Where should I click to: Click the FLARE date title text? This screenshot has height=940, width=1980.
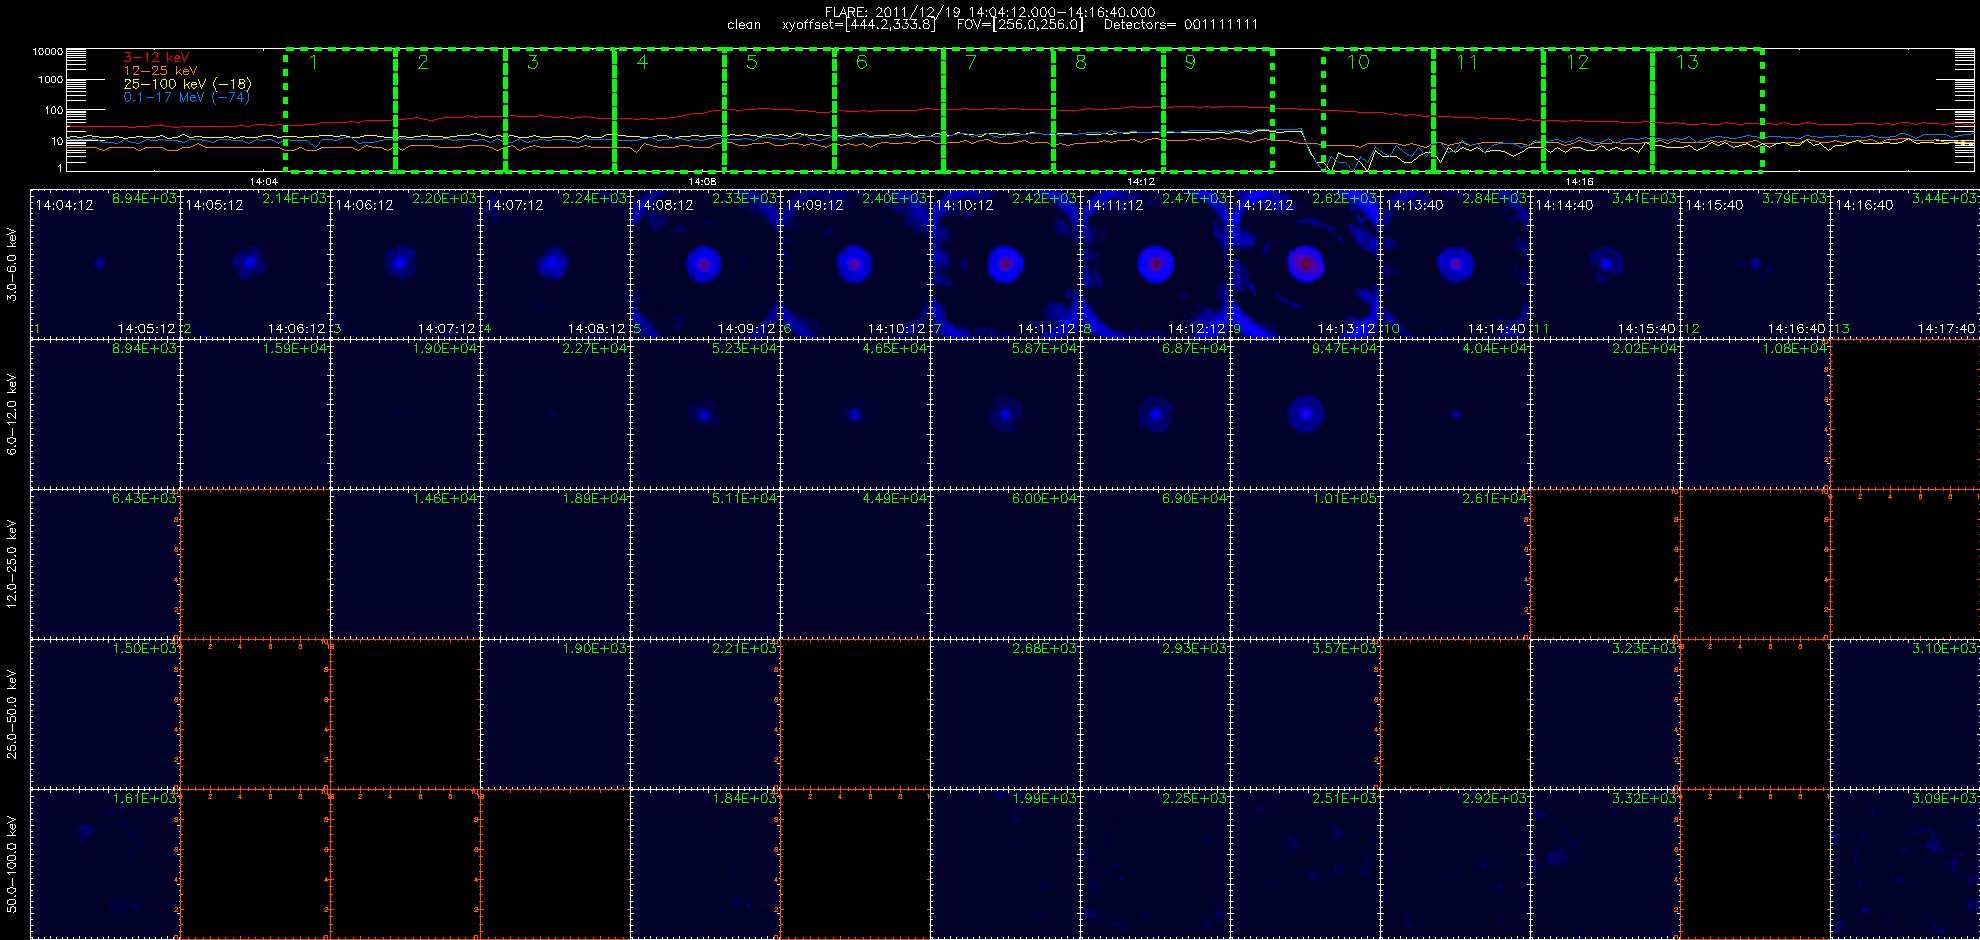(990, 12)
